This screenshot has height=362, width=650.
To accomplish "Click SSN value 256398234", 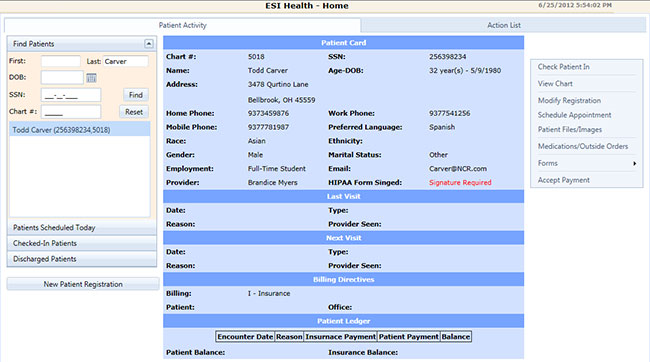I will click(447, 57).
